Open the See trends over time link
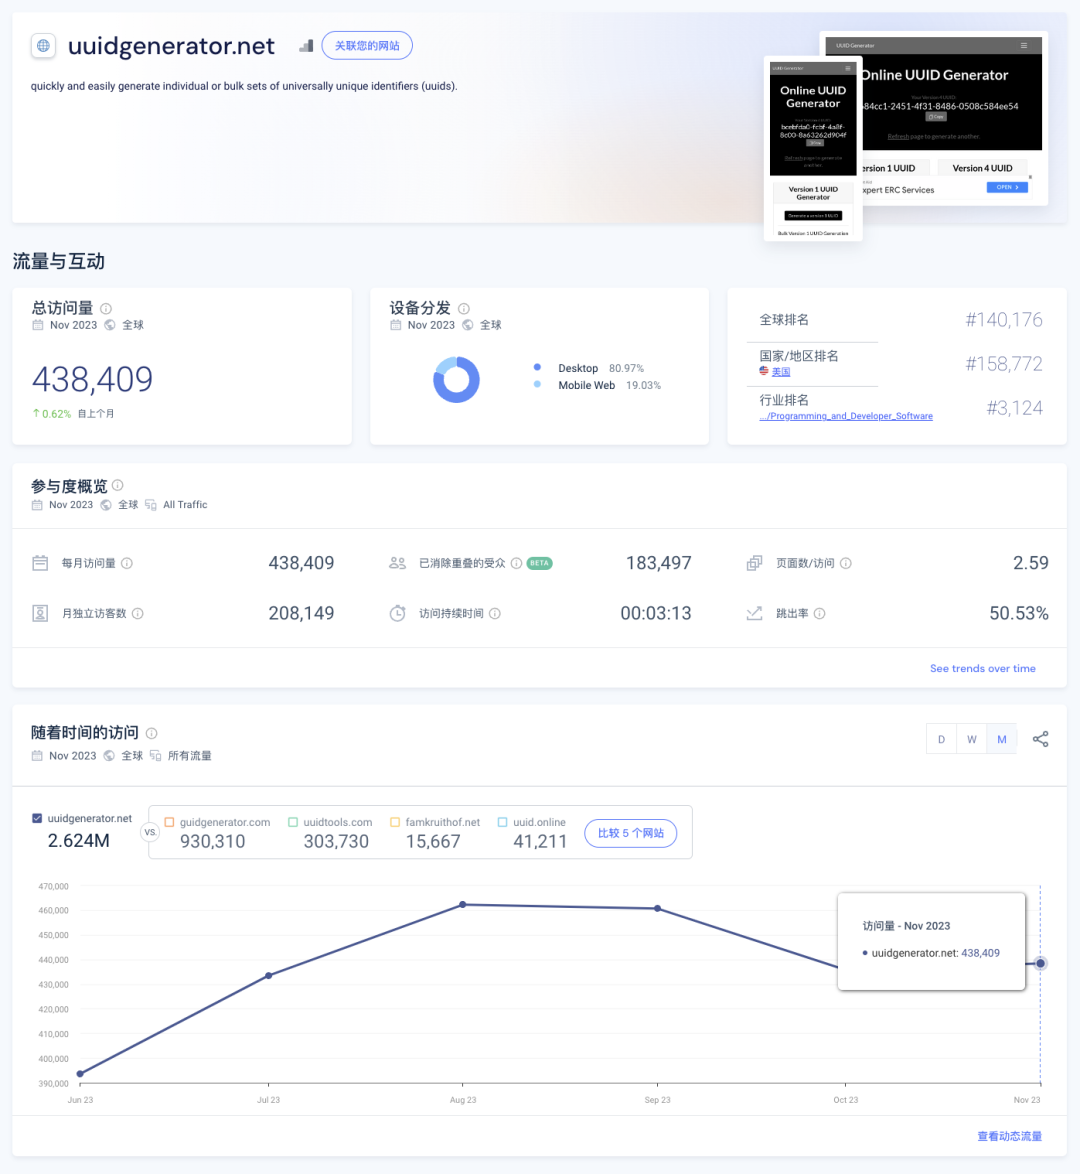 coord(982,668)
